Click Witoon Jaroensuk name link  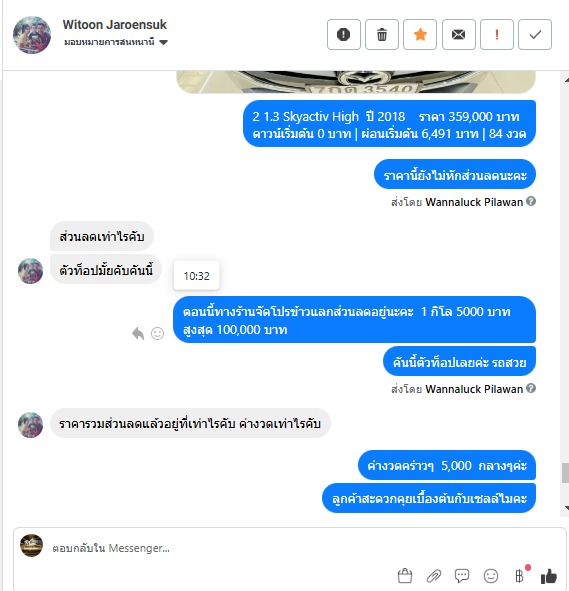115,25
